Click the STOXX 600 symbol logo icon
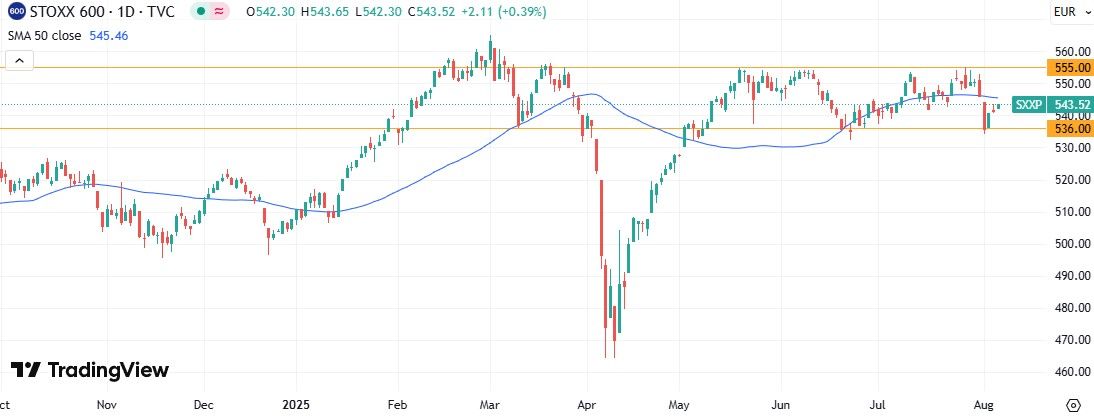The height and width of the screenshot is (417, 1094). click(x=16, y=12)
